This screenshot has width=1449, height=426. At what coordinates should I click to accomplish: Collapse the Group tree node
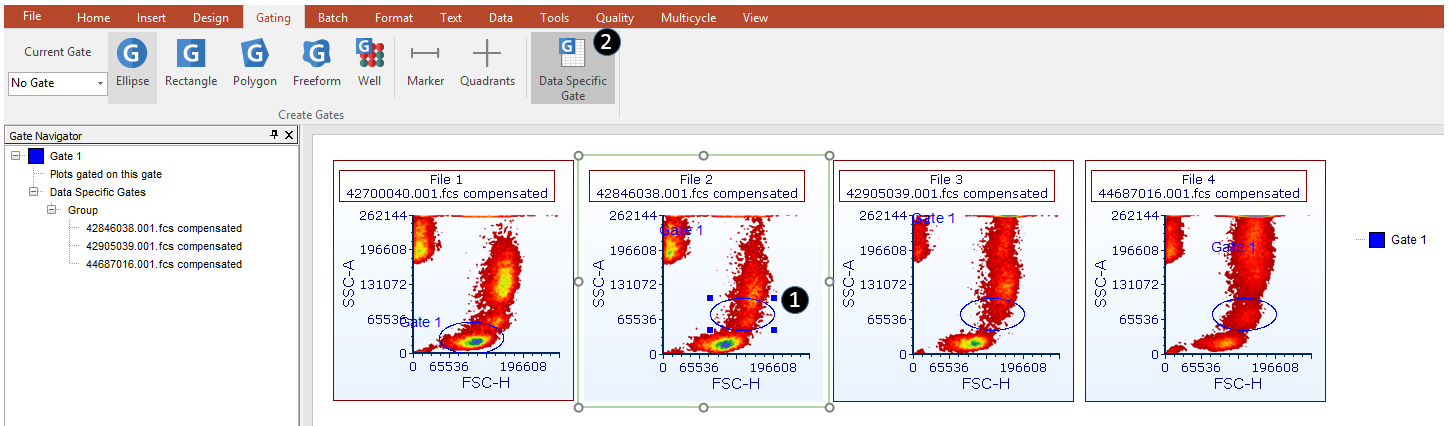coord(52,210)
